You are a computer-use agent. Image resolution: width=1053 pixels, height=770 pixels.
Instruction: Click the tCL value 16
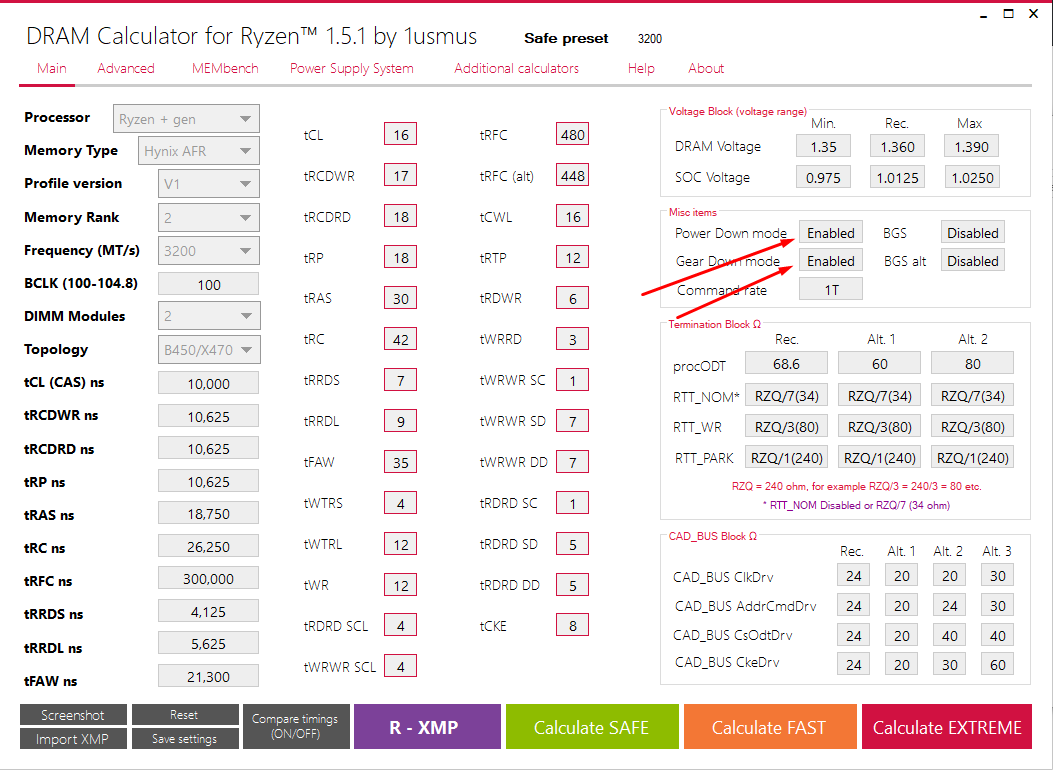[401, 134]
